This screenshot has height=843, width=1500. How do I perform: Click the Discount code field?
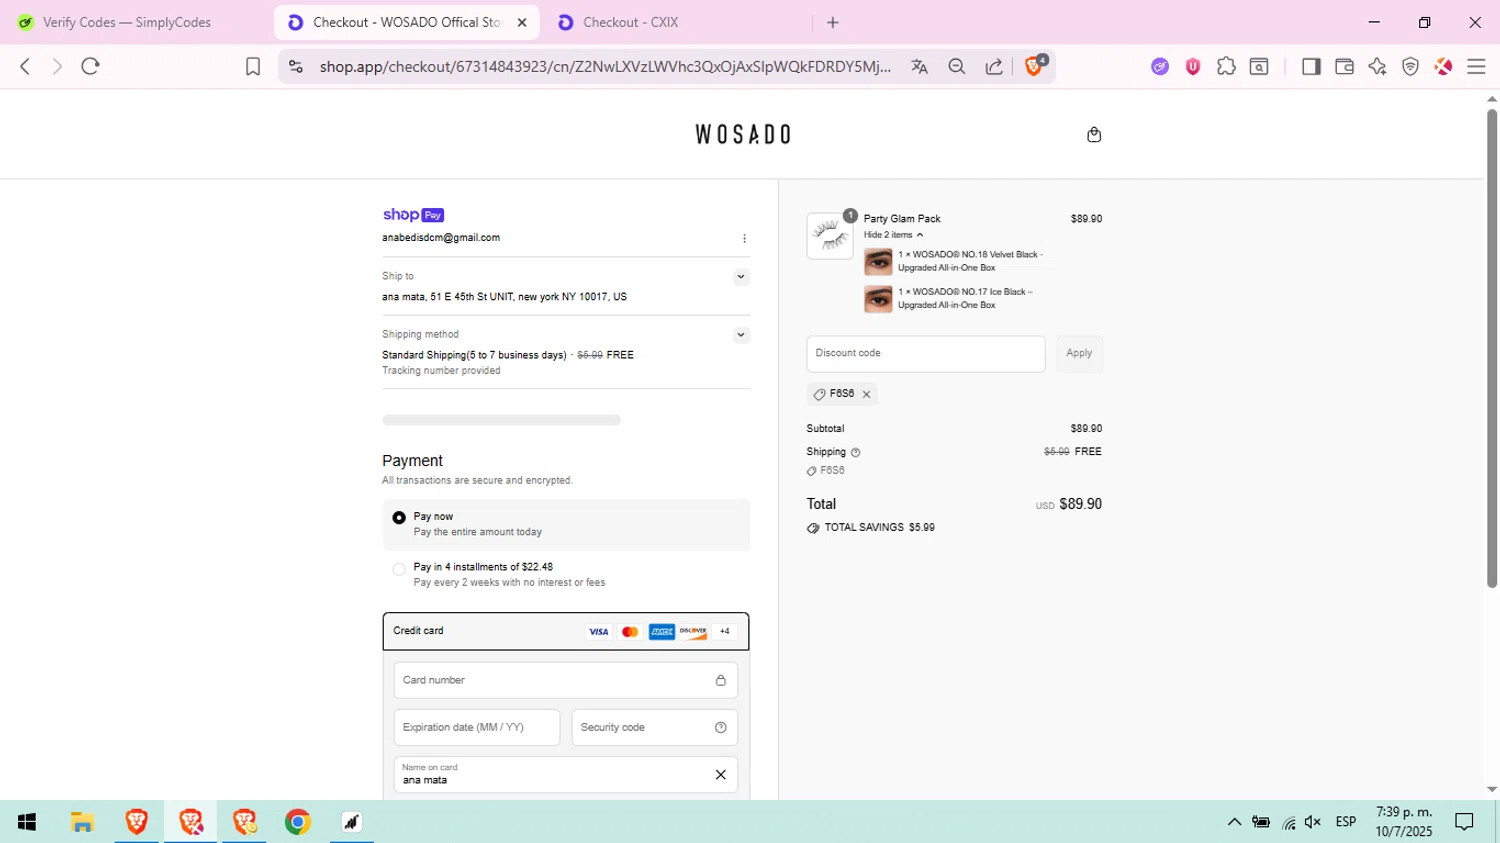click(926, 354)
